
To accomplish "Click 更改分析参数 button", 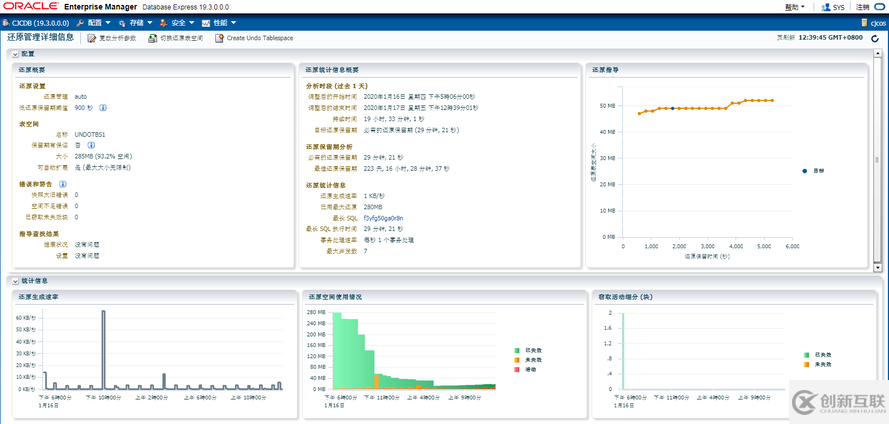I will [x=112, y=39].
